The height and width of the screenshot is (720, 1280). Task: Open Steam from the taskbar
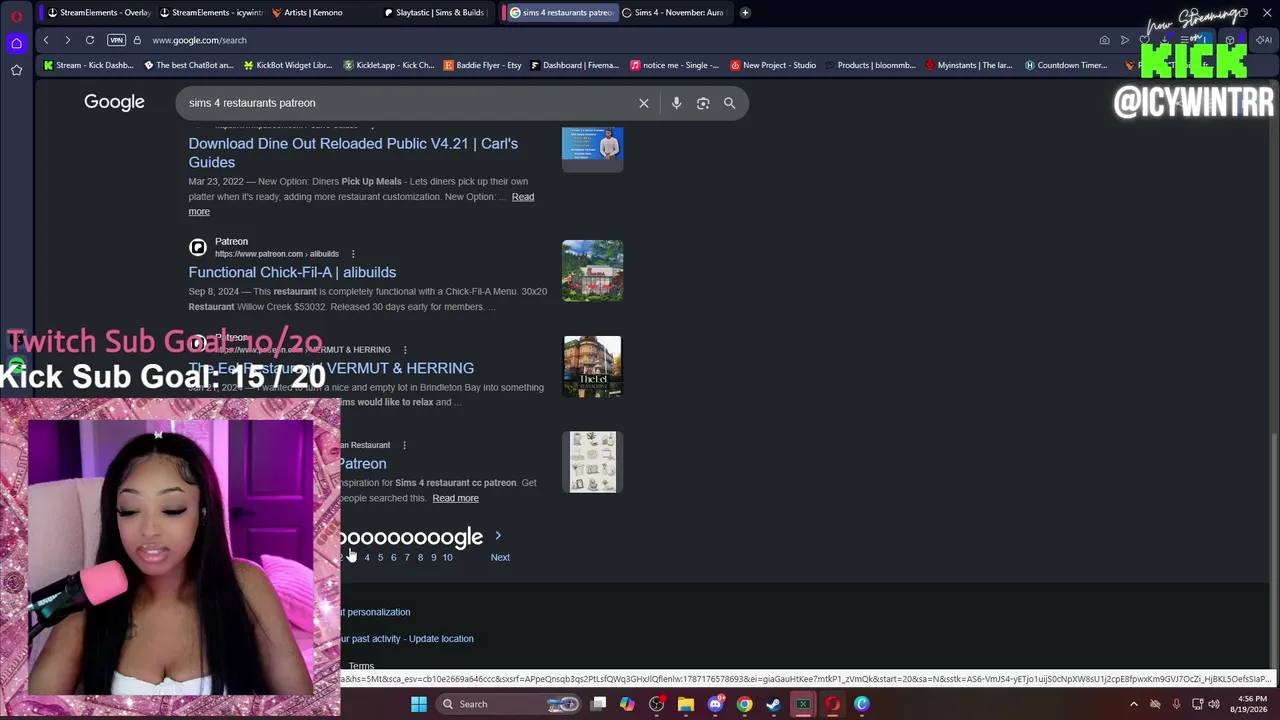tap(773, 704)
